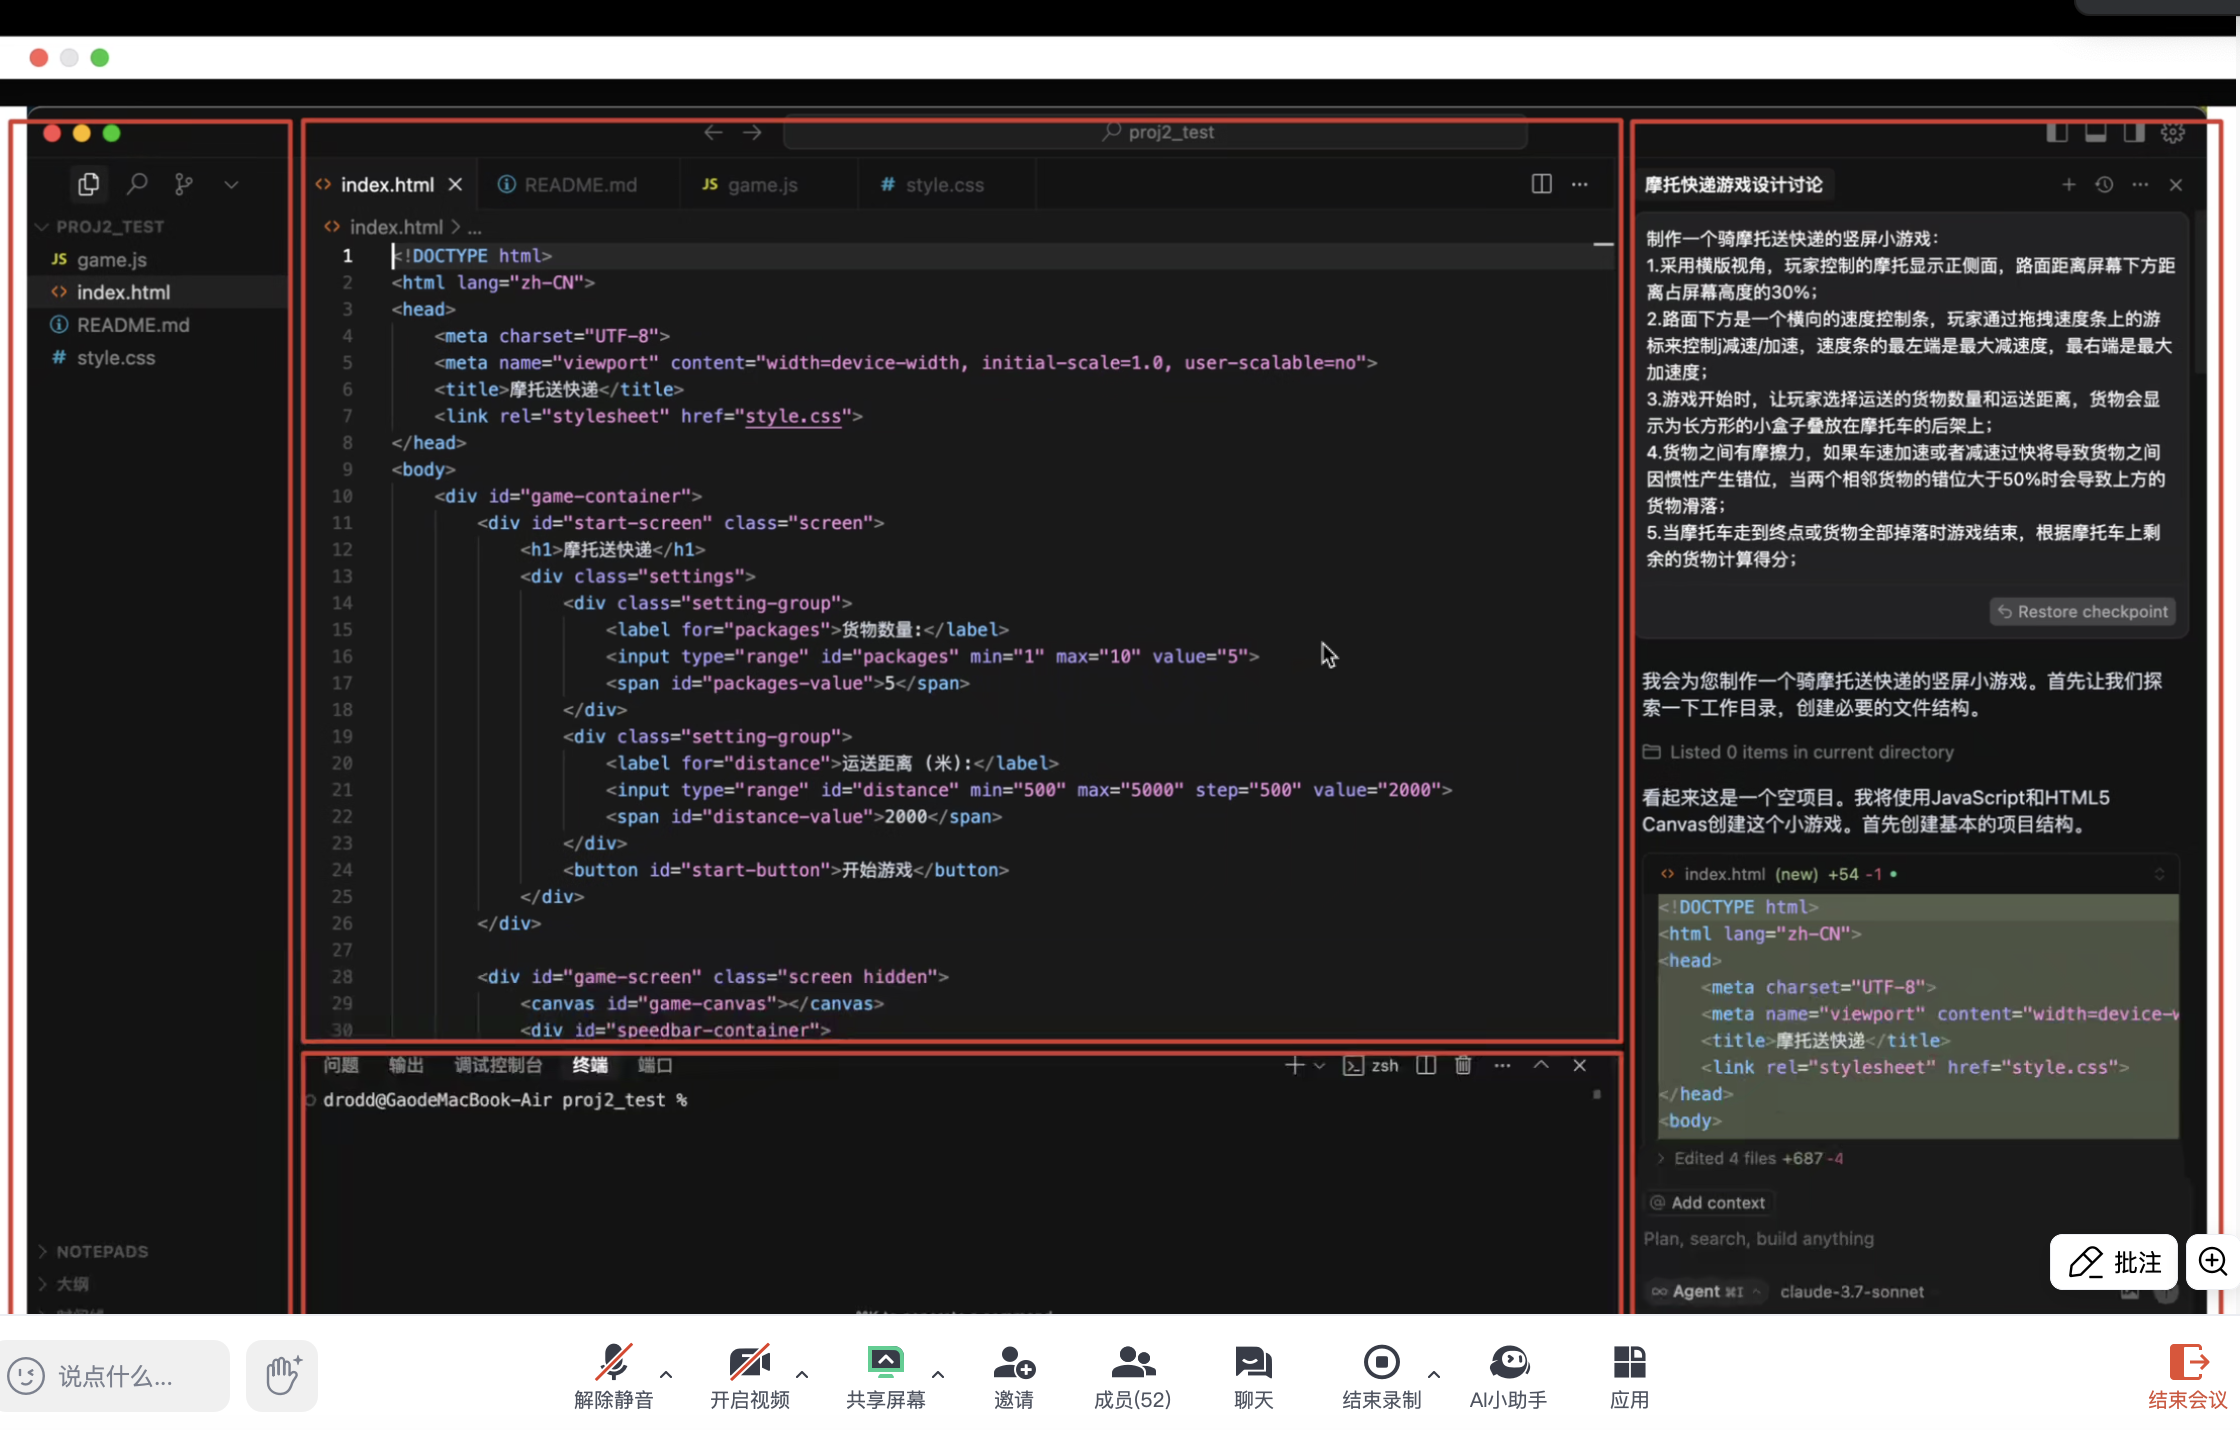Click the Restore checkpoint button
Image resolution: width=2240 pixels, height=1430 pixels.
click(2082, 612)
